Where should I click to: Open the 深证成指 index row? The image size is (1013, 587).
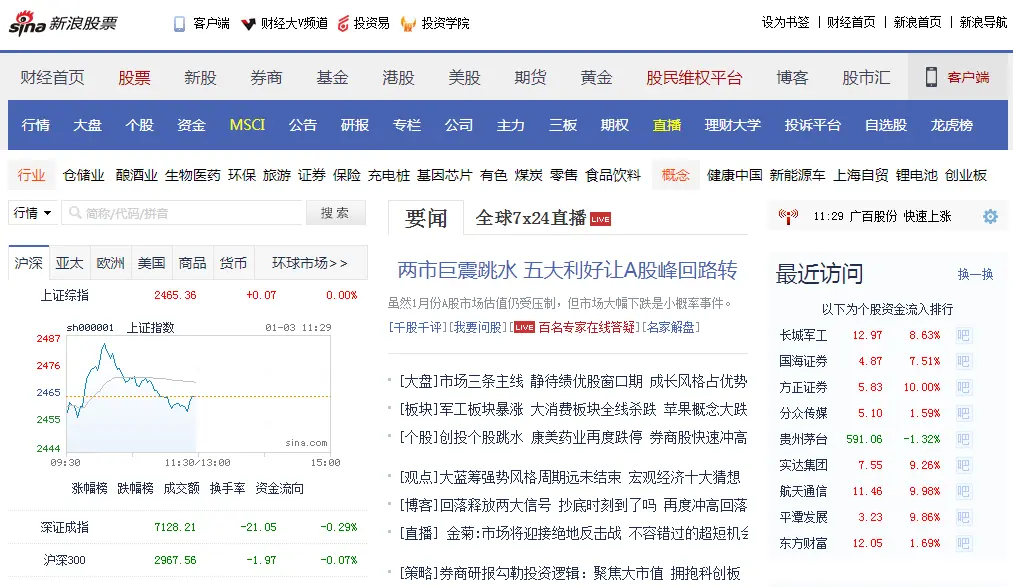pos(187,527)
